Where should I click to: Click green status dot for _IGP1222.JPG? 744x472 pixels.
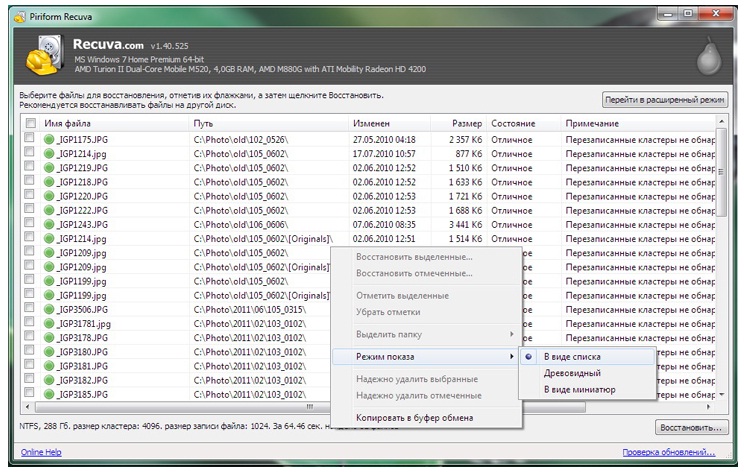tap(49, 211)
